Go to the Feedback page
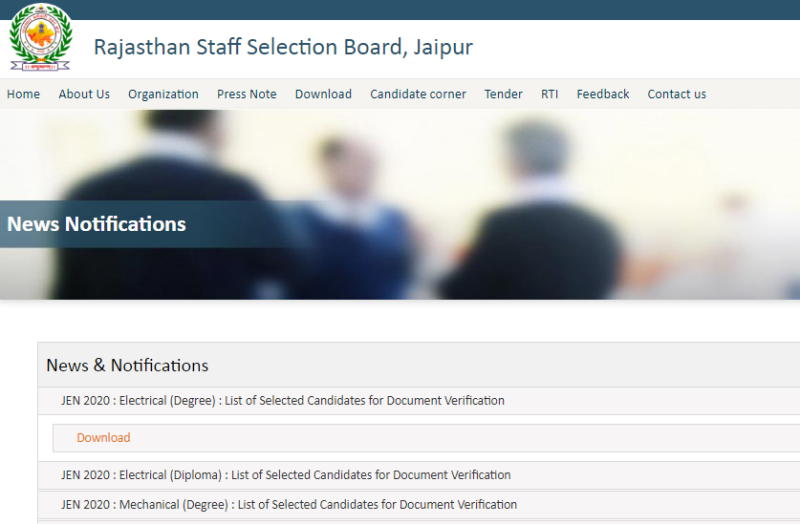The width and height of the screenshot is (800, 524). click(603, 94)
